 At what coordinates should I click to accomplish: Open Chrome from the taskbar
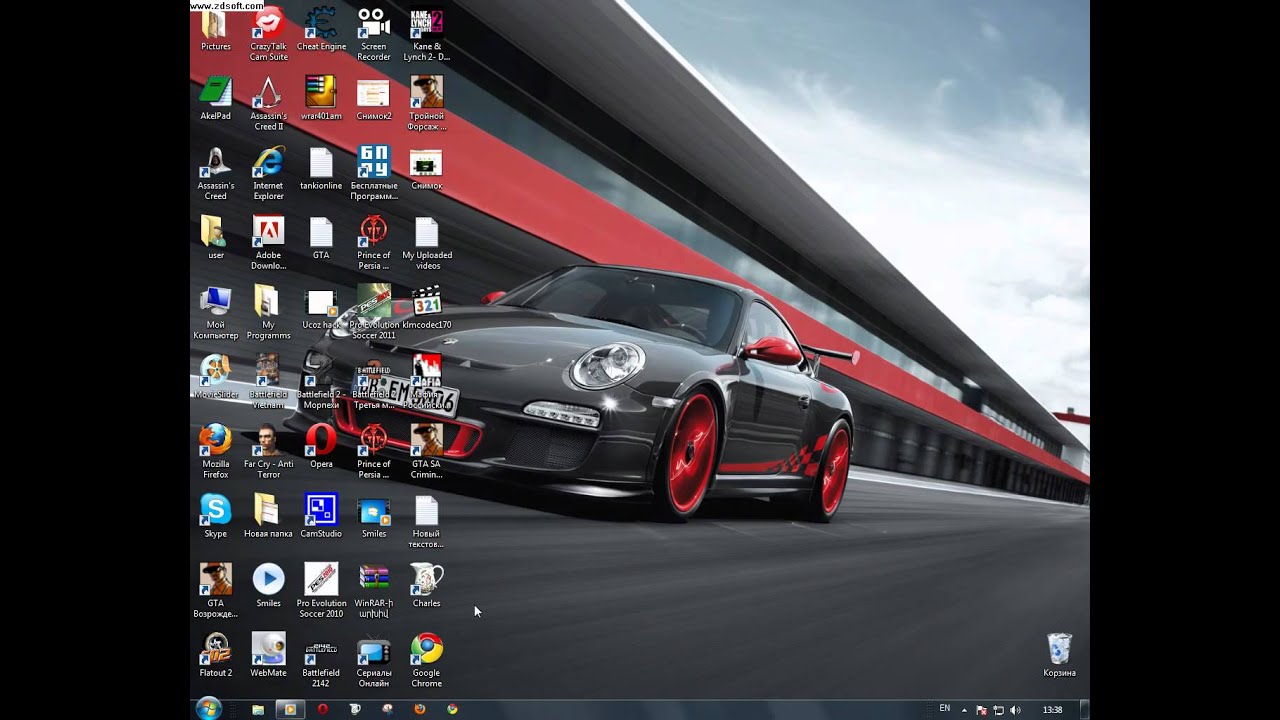pos(452,709)
